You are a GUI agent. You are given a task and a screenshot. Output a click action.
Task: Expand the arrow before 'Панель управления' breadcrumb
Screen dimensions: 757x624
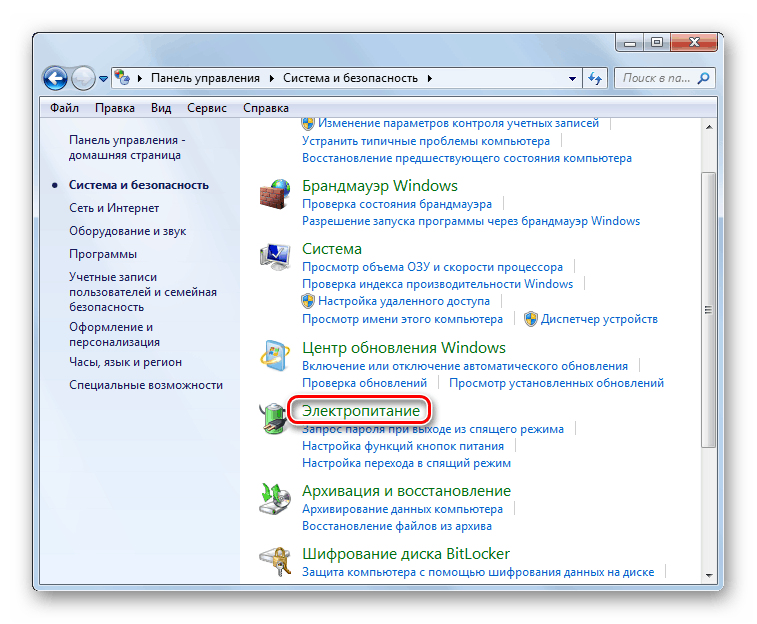pyautogui.click(x=140, y=78)
